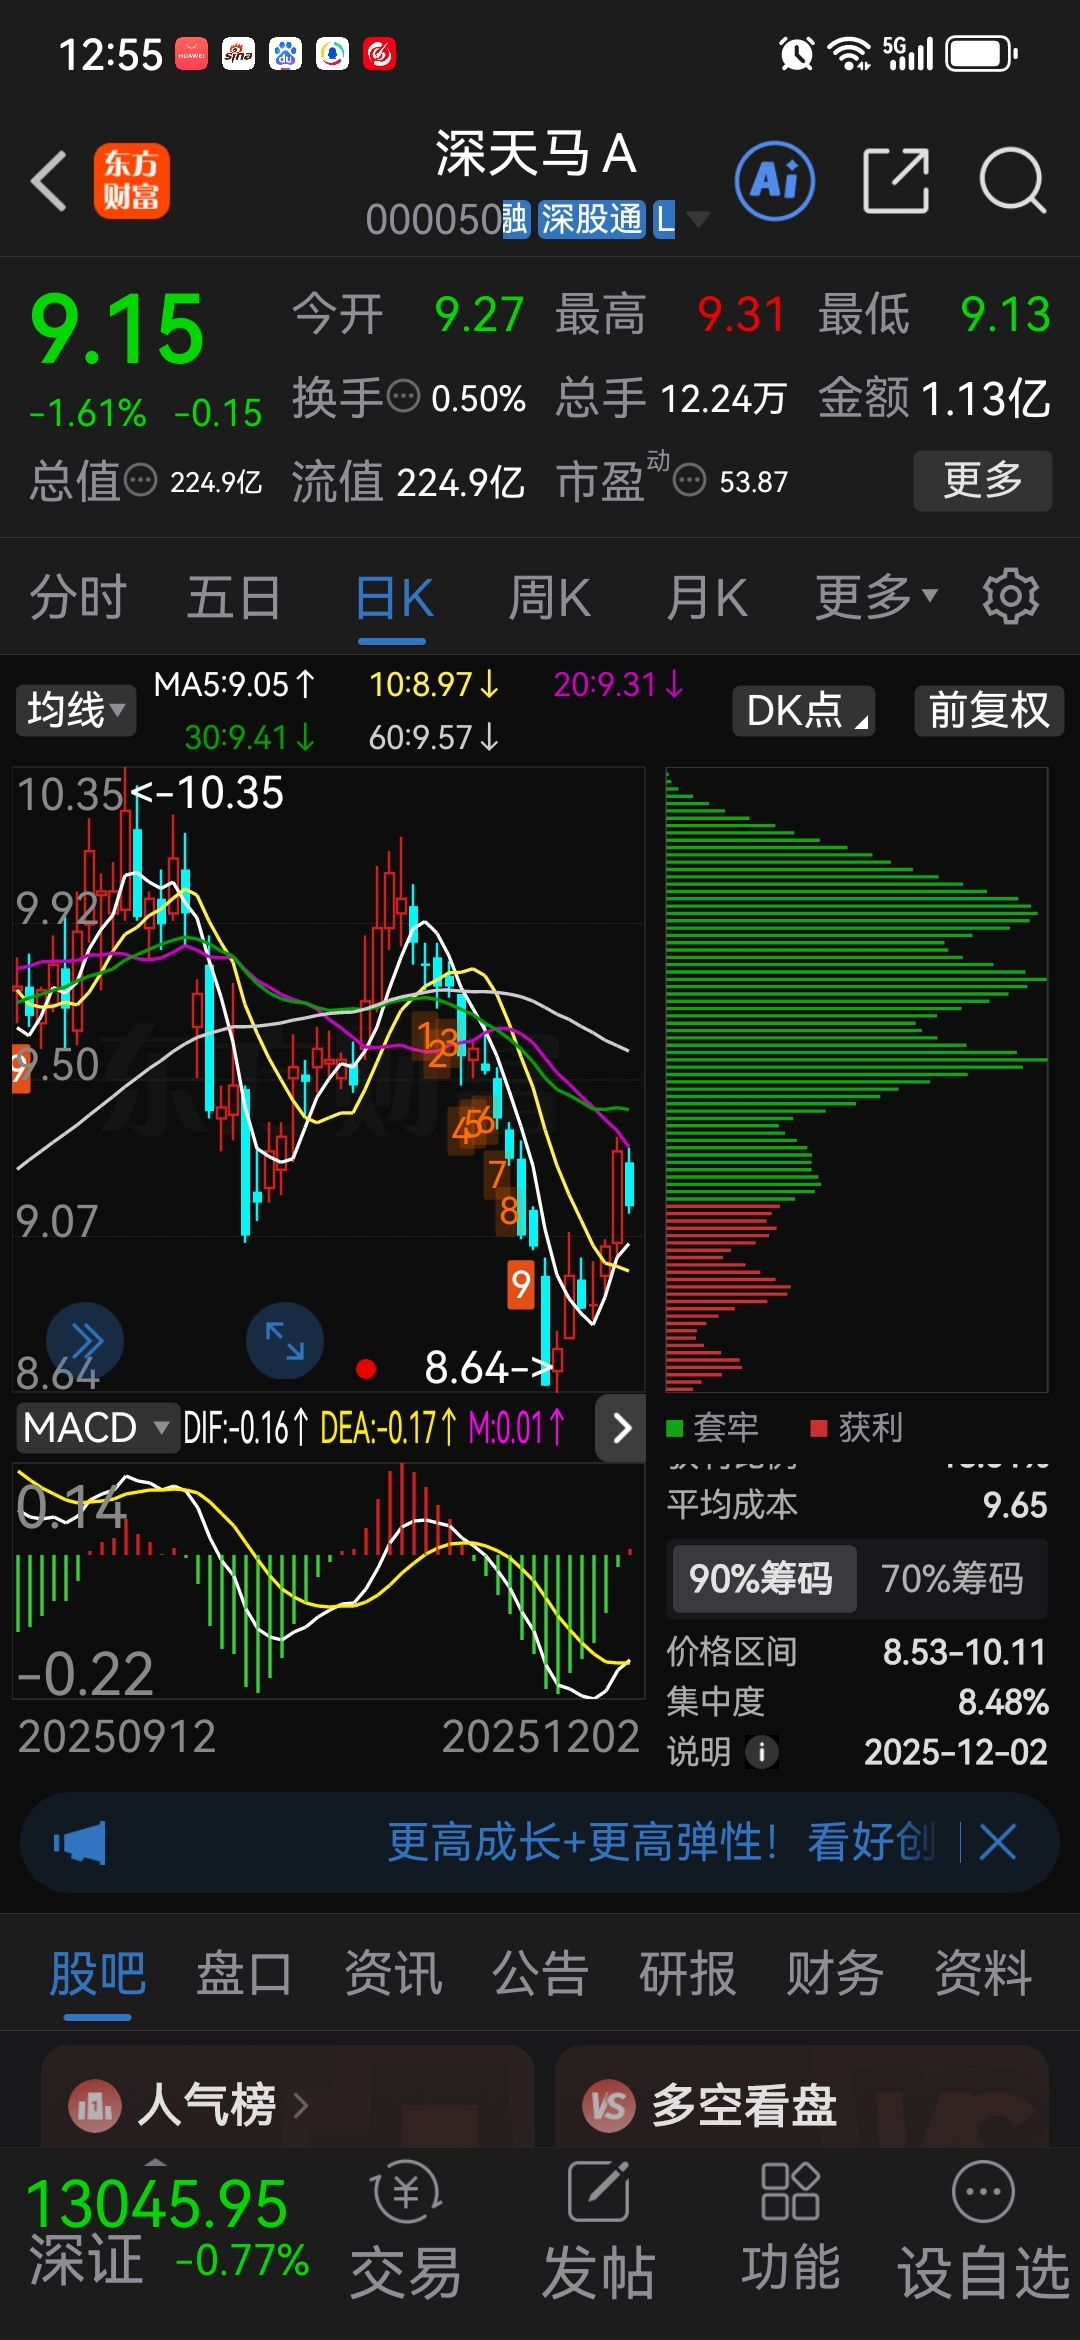Open the 资料 tab
Screen dimensions: 1080x2340
(x=983, y=1973)
